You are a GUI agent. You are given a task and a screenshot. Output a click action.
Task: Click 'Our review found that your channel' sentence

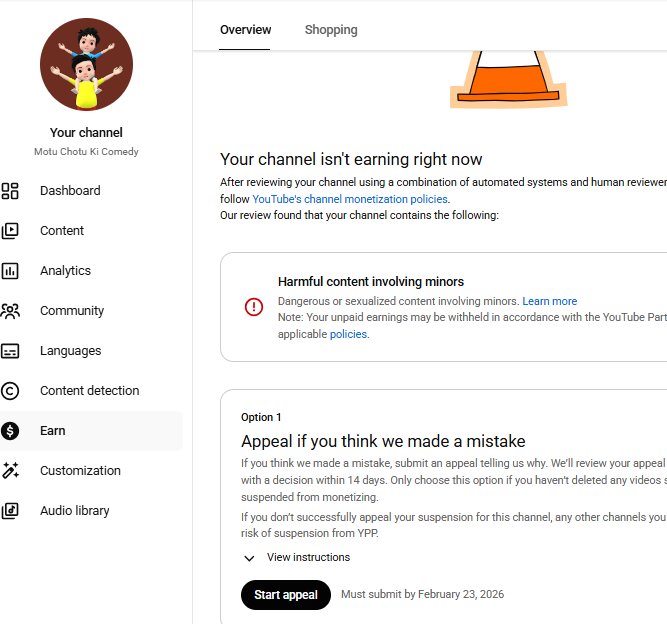click(359, 215)
